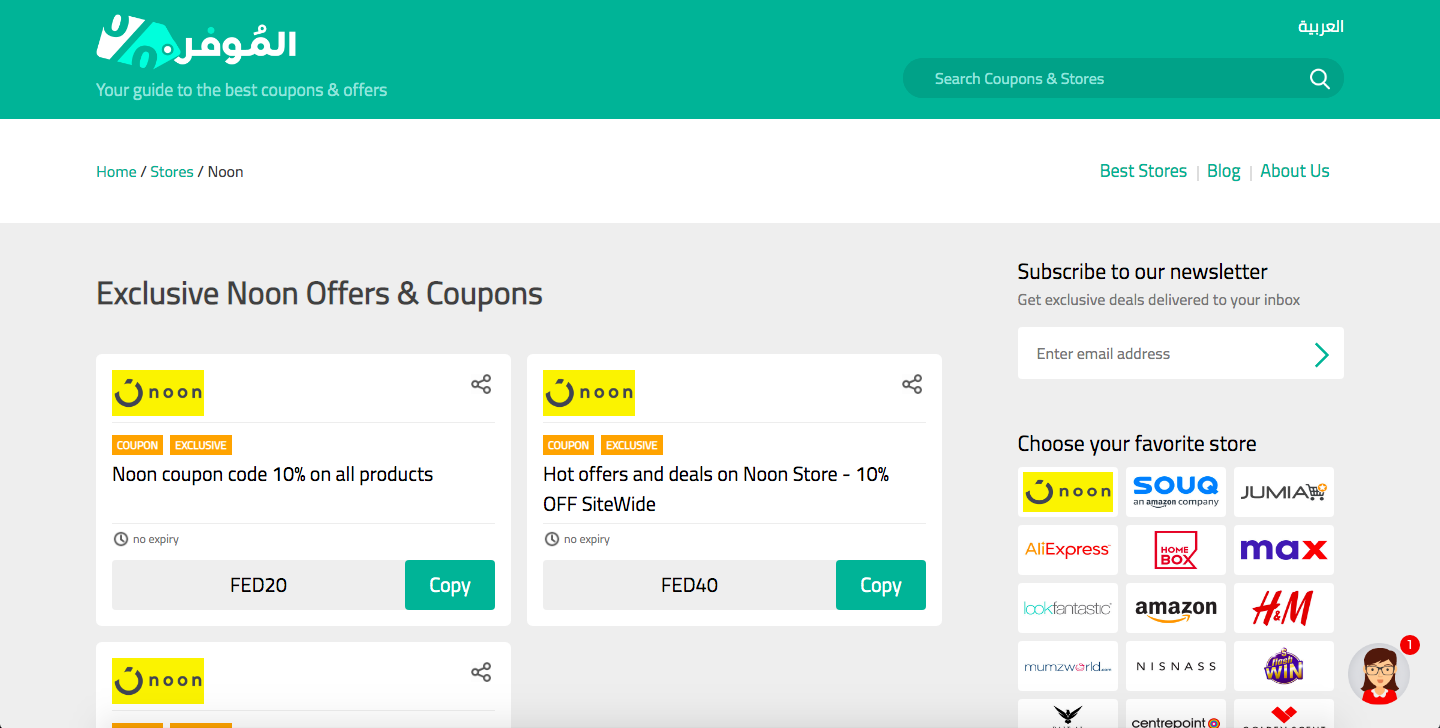This screenshot has height=728, width=1440.
Task: Choose the Noon store logo in sidebar
Action: click(x=1068, y=492)
